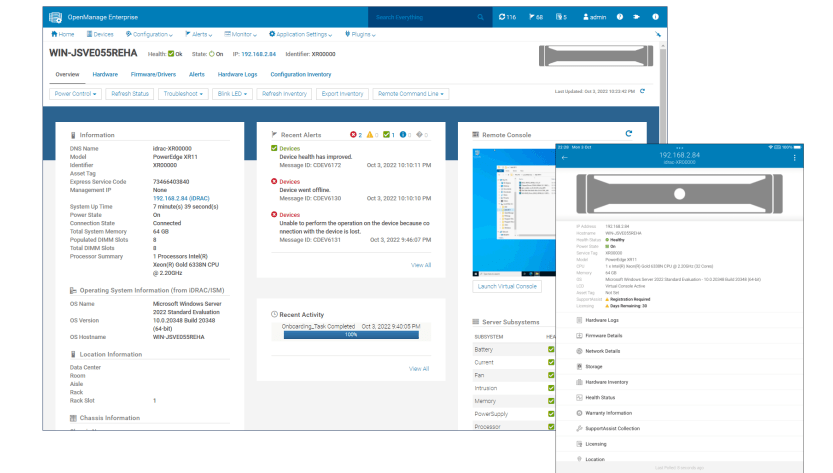
Task: Filter alerts by warning triangle icon
Action: pyautogui.click(x=372, y=135)
